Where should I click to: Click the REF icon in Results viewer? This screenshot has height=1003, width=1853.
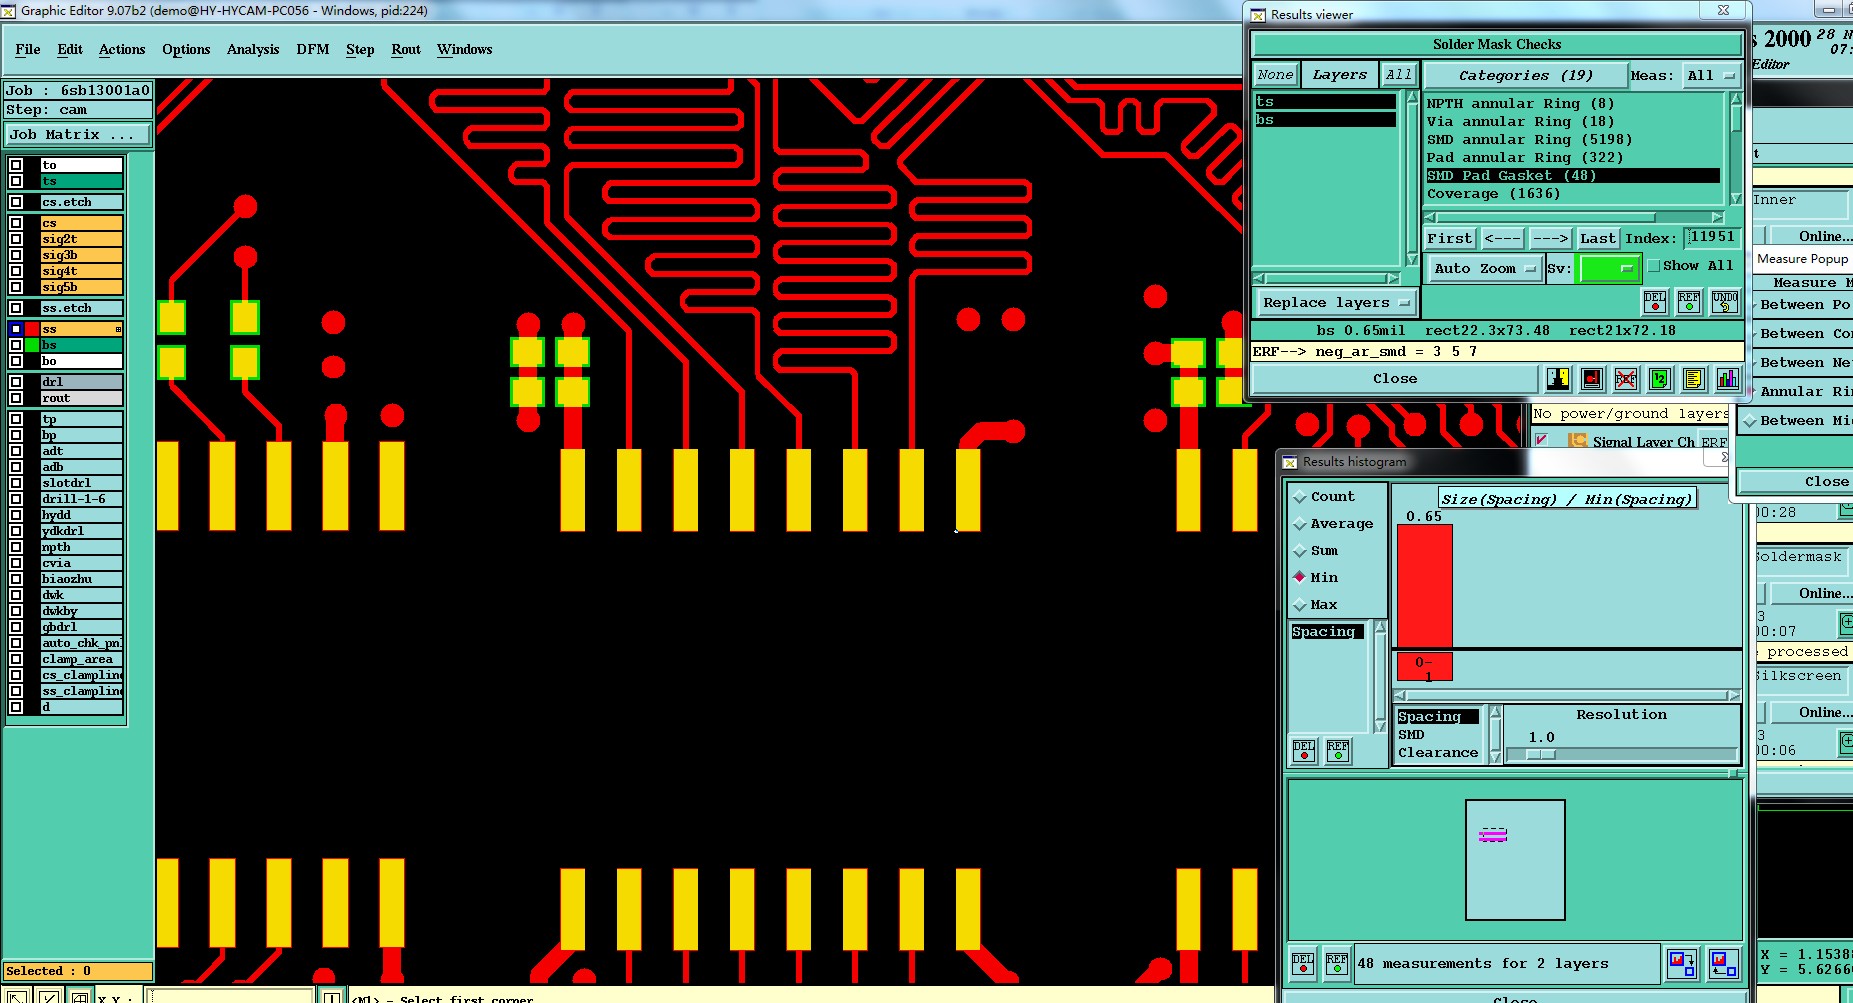pyautogui.click(x=1689, y=301)
